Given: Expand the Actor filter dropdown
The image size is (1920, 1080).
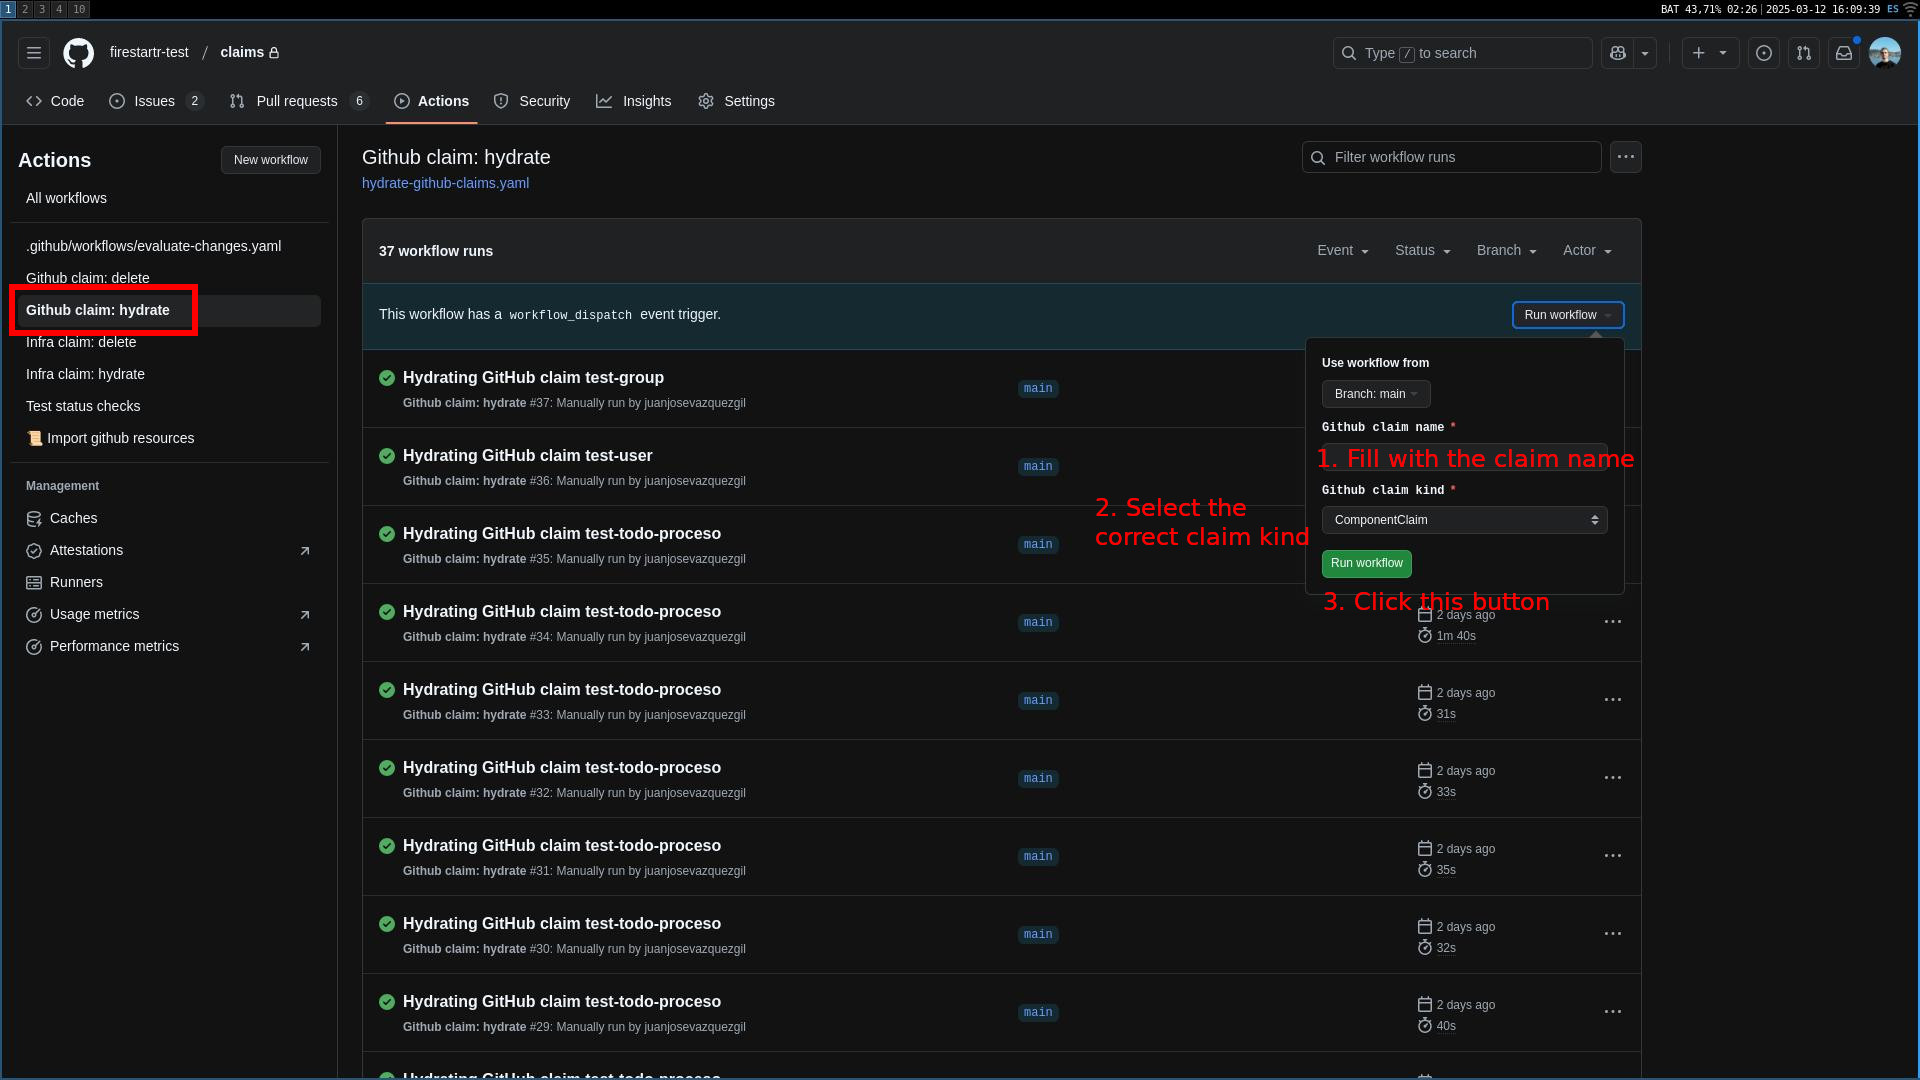Looking at the screenshot, I should (x=1587, y=251).
